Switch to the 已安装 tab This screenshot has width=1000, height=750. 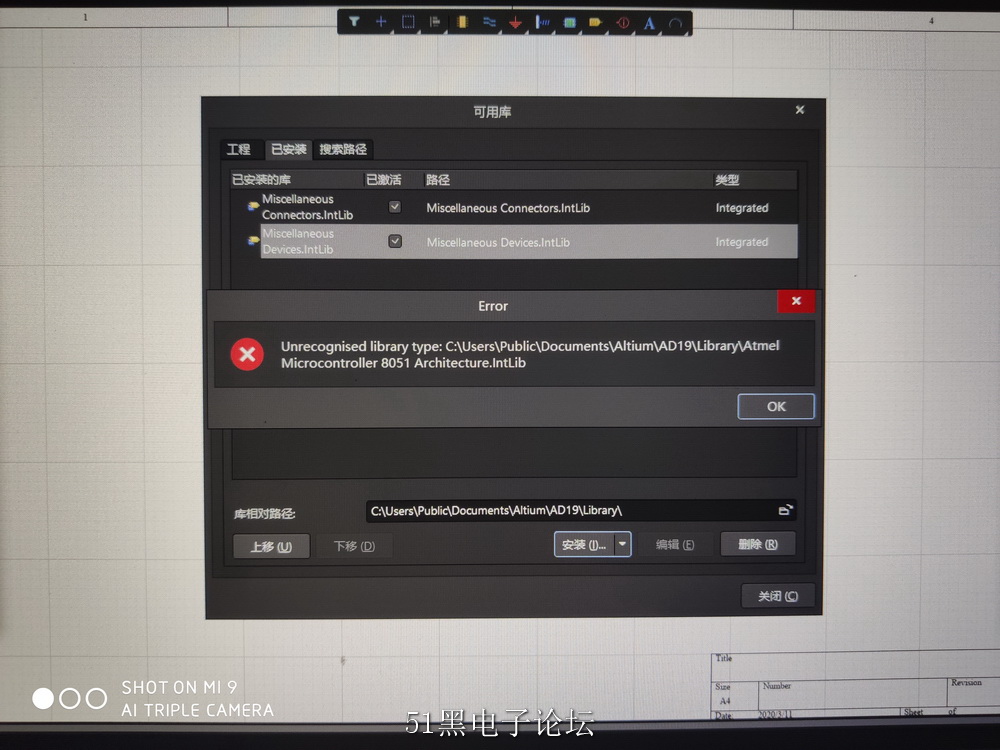(x=289, y=149)
